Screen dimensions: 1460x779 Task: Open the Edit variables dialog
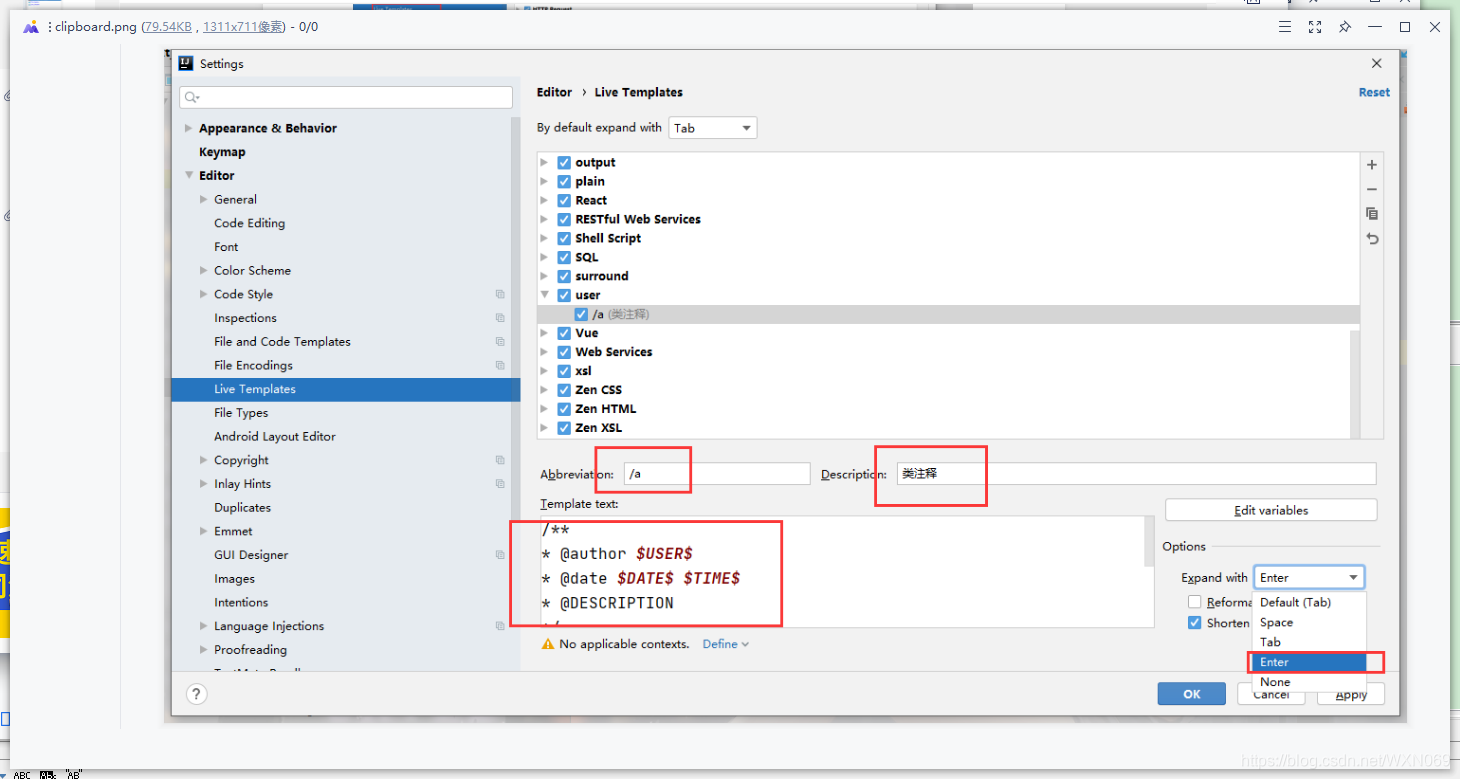coord(1271,510)
